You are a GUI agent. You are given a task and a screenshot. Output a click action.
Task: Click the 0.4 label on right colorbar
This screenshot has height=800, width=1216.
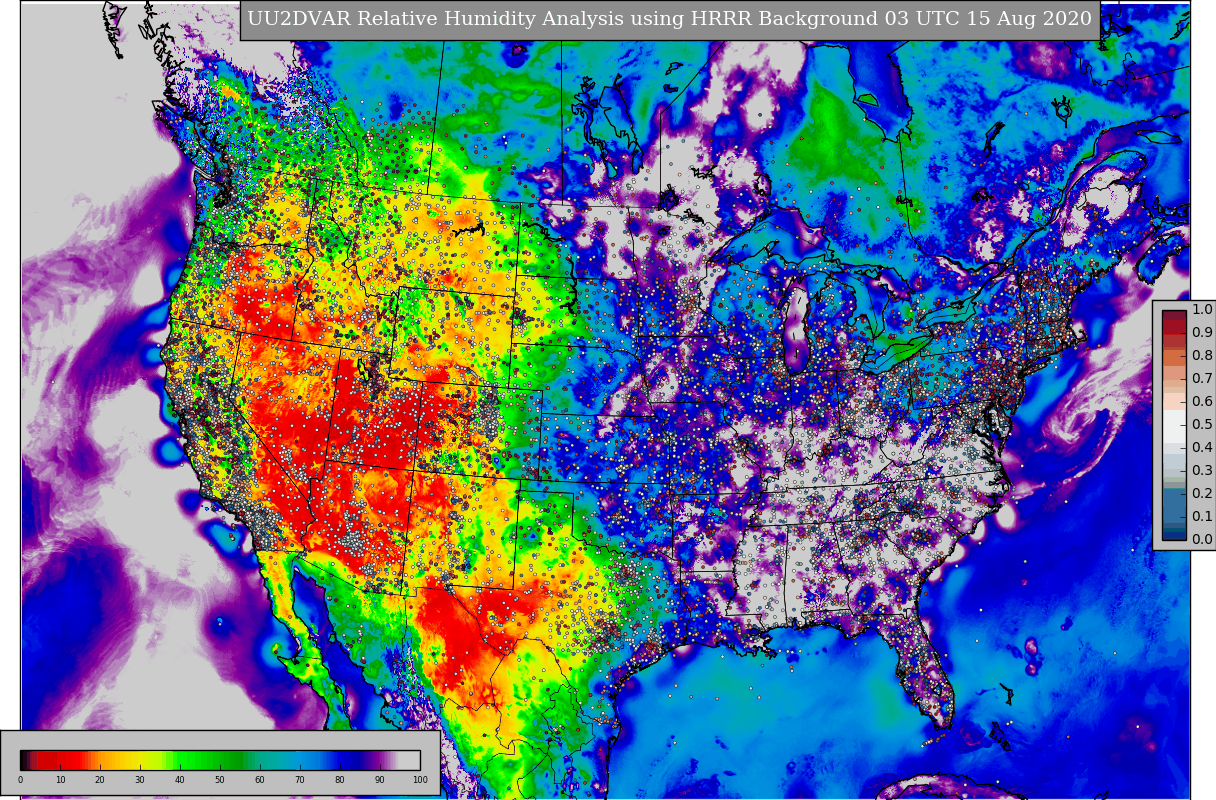(x=1202, y=448)
